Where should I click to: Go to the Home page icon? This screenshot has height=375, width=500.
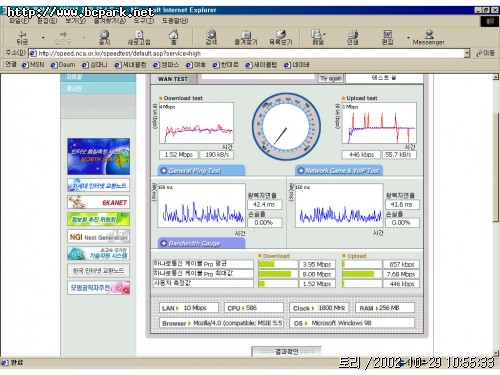174,38
